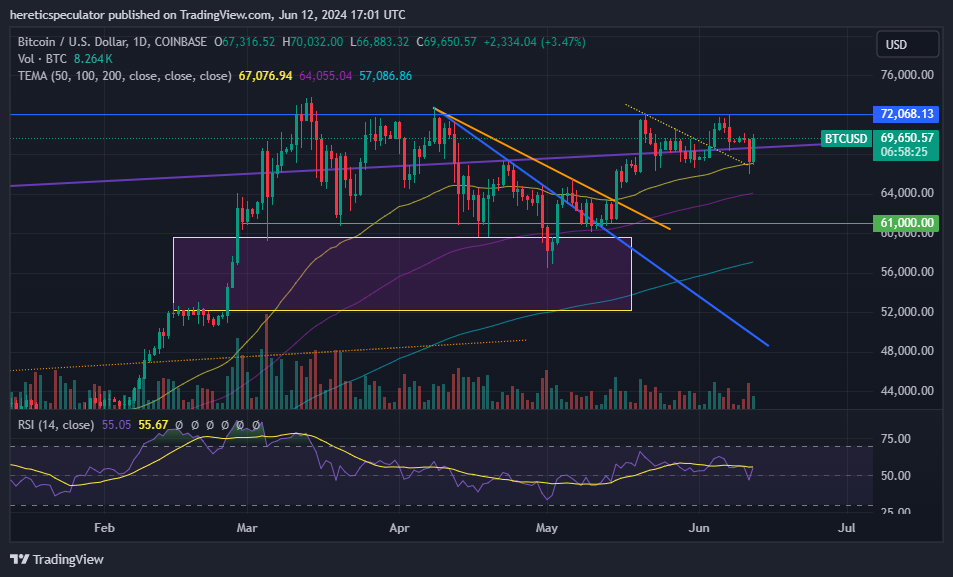The height and width of the screenshot is (577, 953).
Task: Click the 76,000.00 price axis label
Action: (907, 75)
